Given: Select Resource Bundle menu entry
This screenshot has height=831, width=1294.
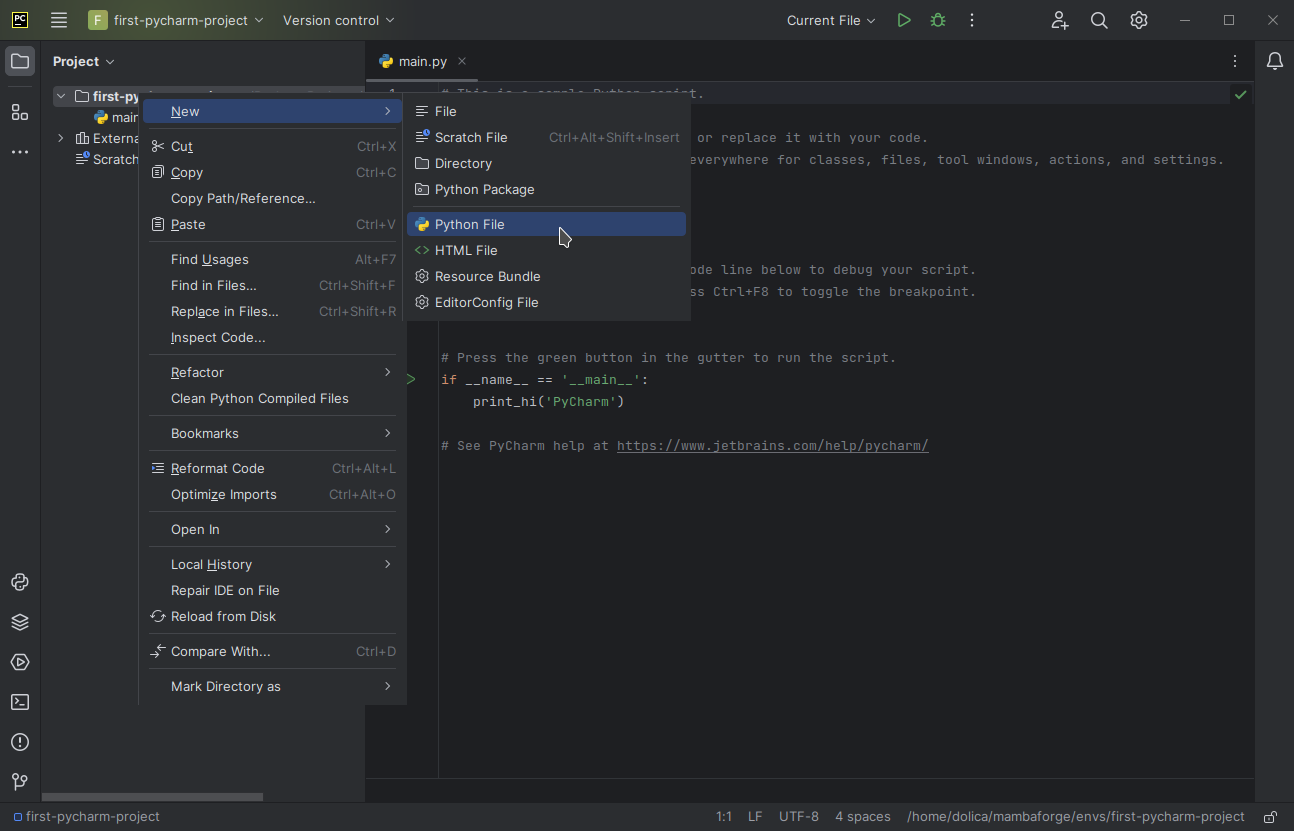Looking at the screenshot, I should pos(546,276).
